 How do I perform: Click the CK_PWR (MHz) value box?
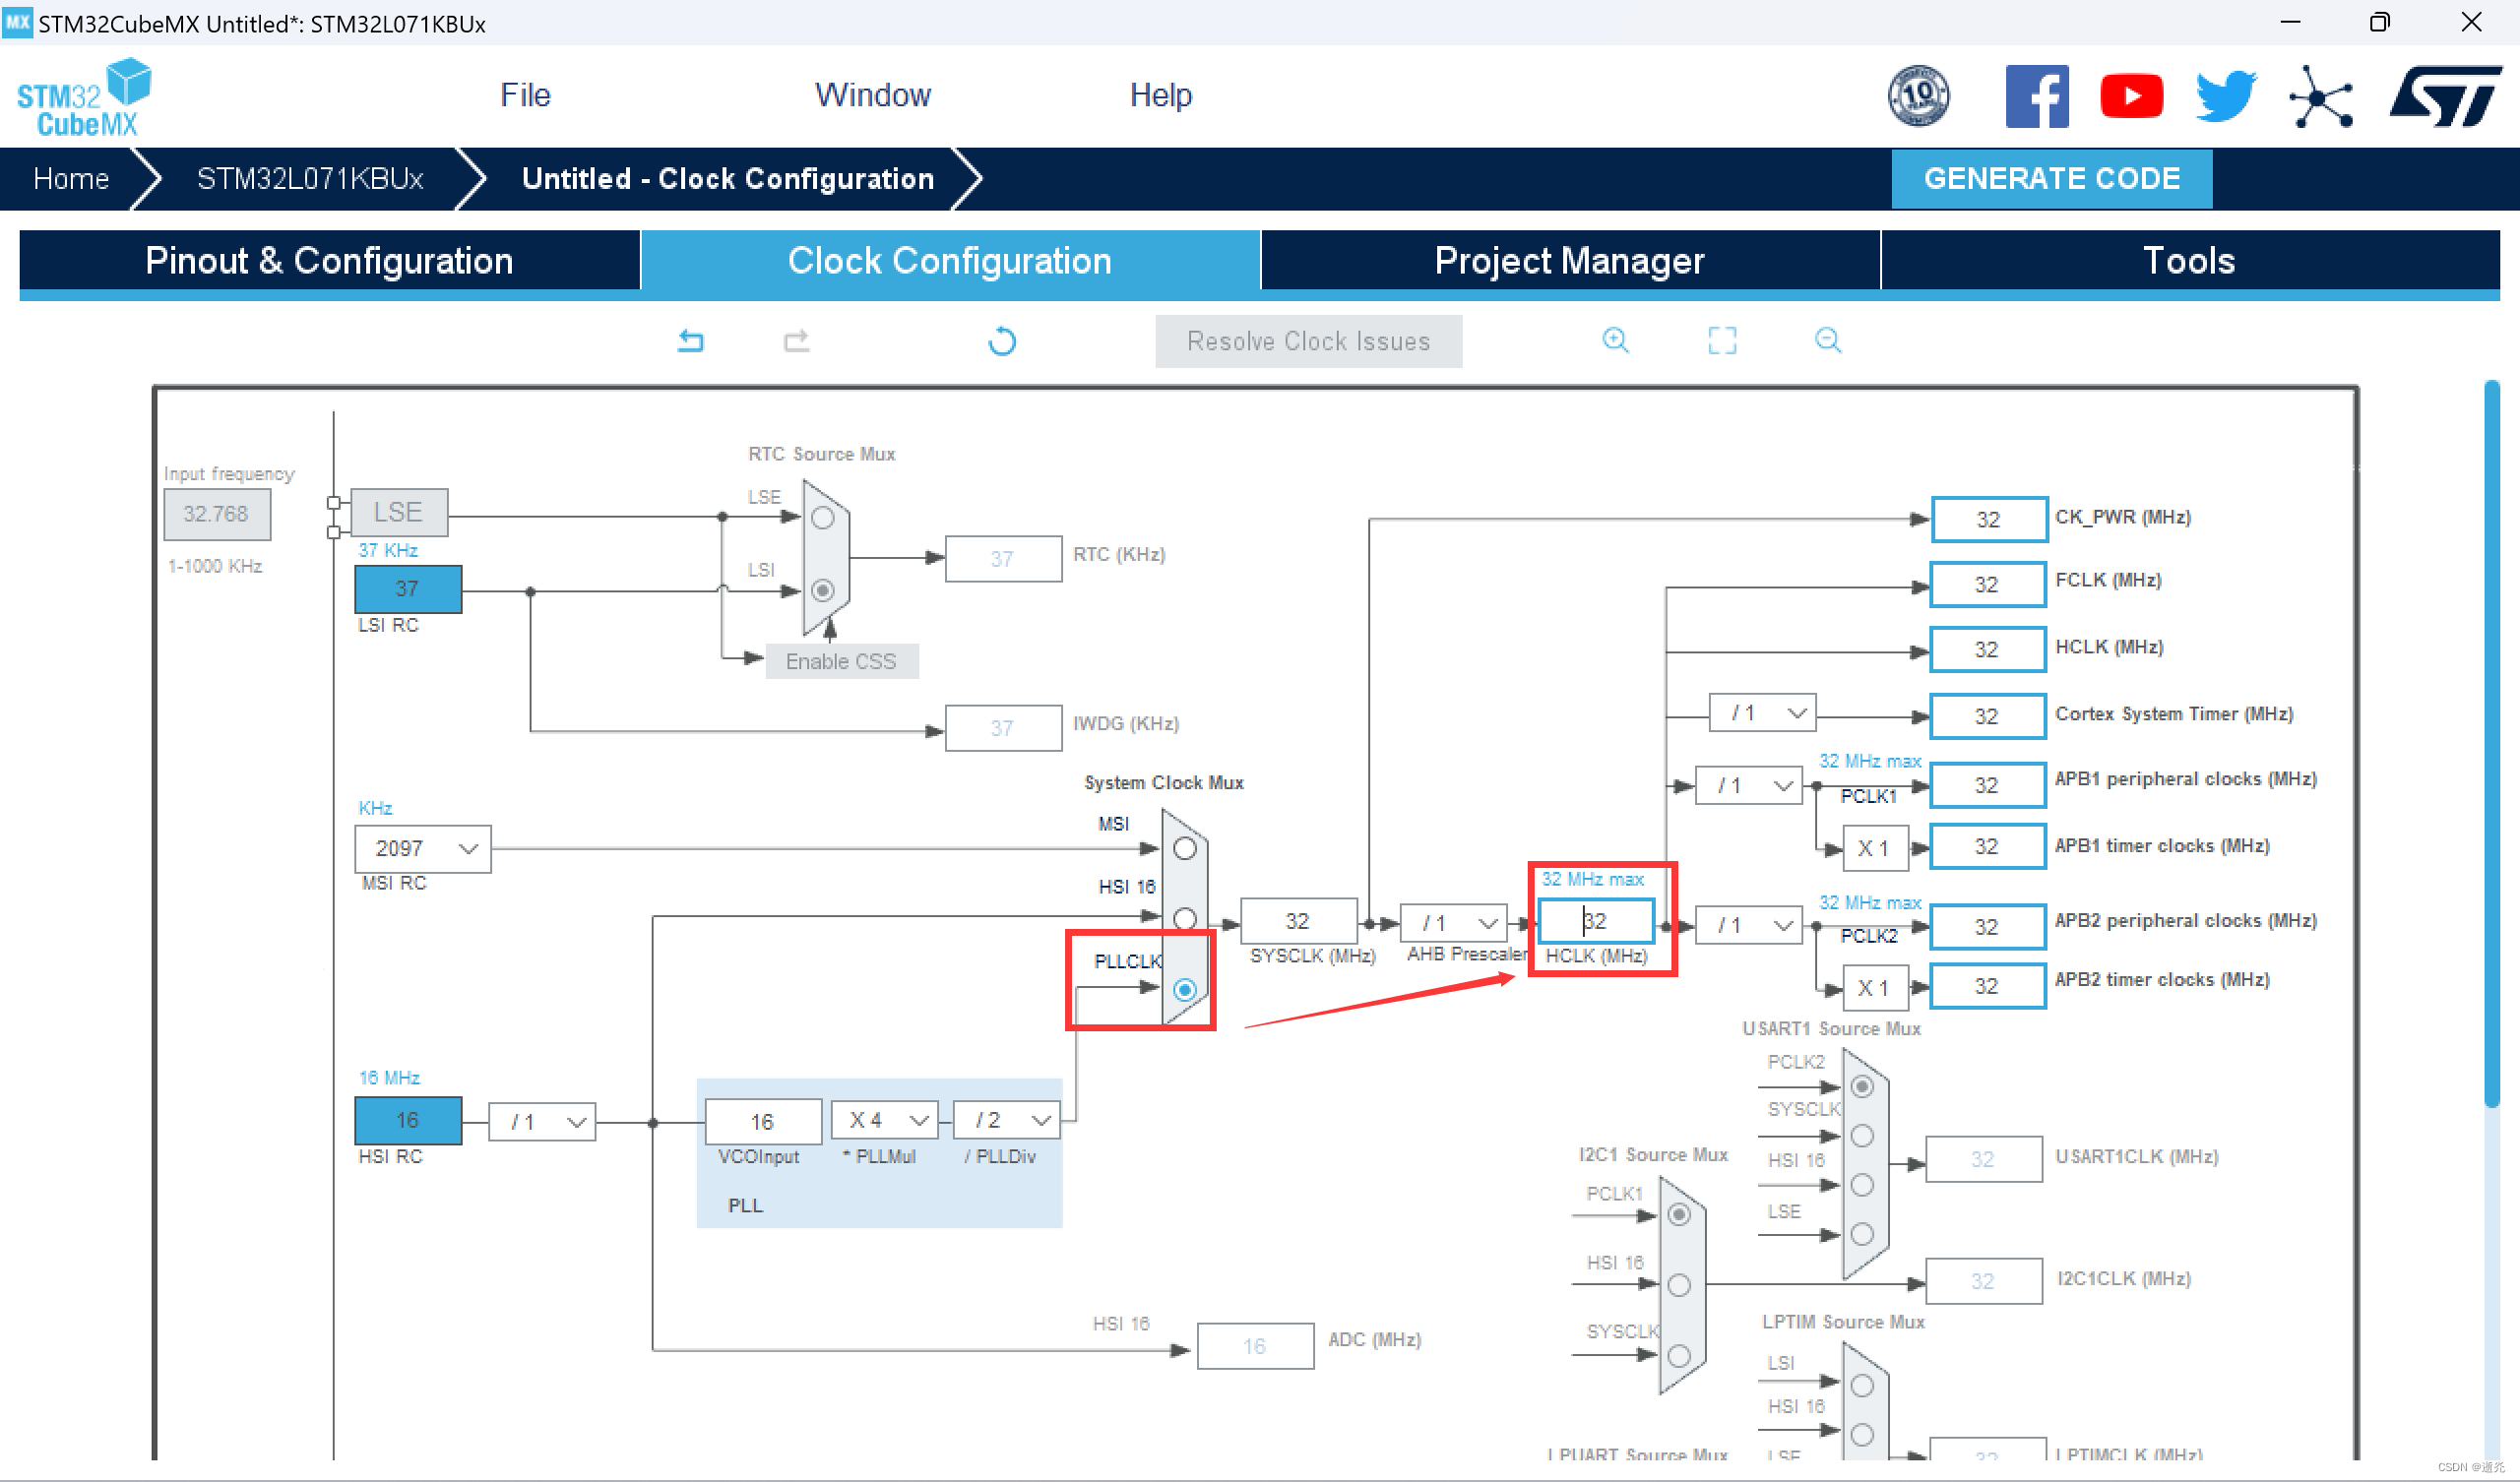[x=1989, y=519]
